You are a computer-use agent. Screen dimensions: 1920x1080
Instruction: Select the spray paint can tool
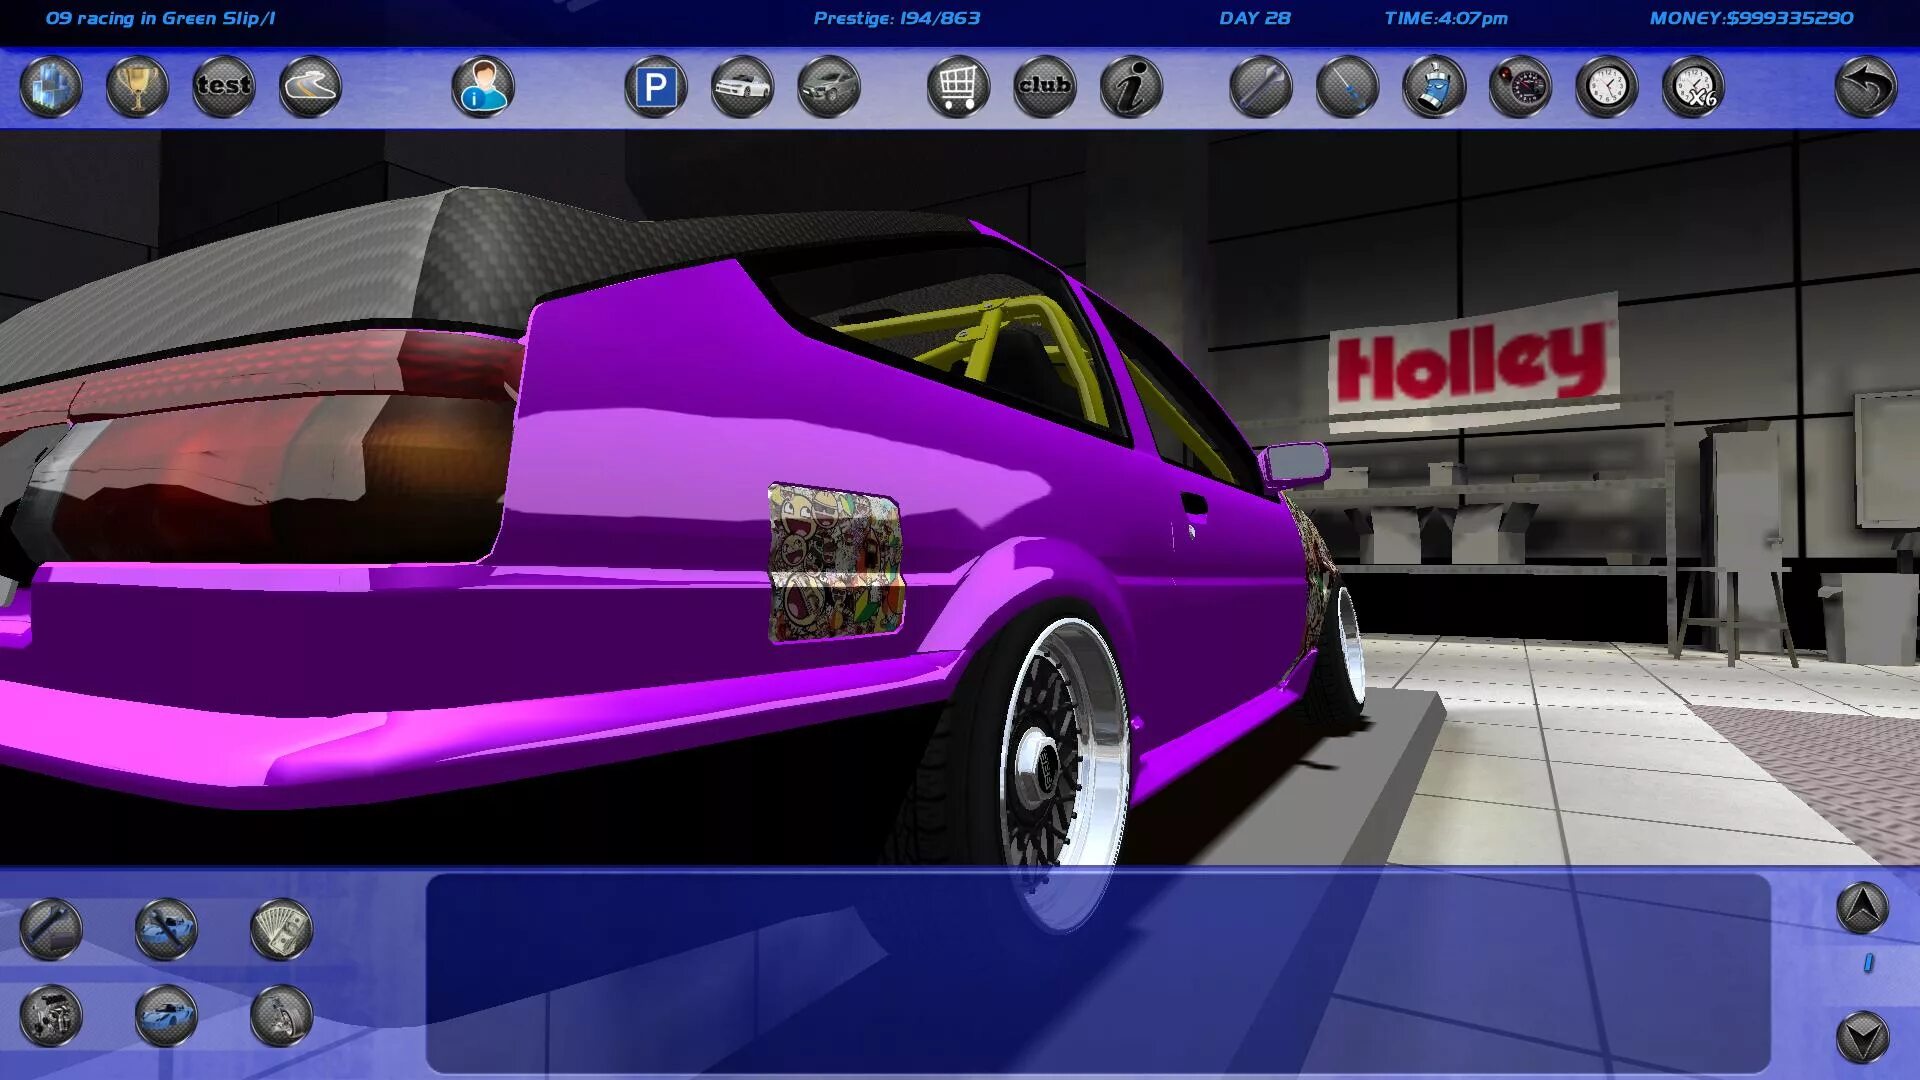point(1434,87)
